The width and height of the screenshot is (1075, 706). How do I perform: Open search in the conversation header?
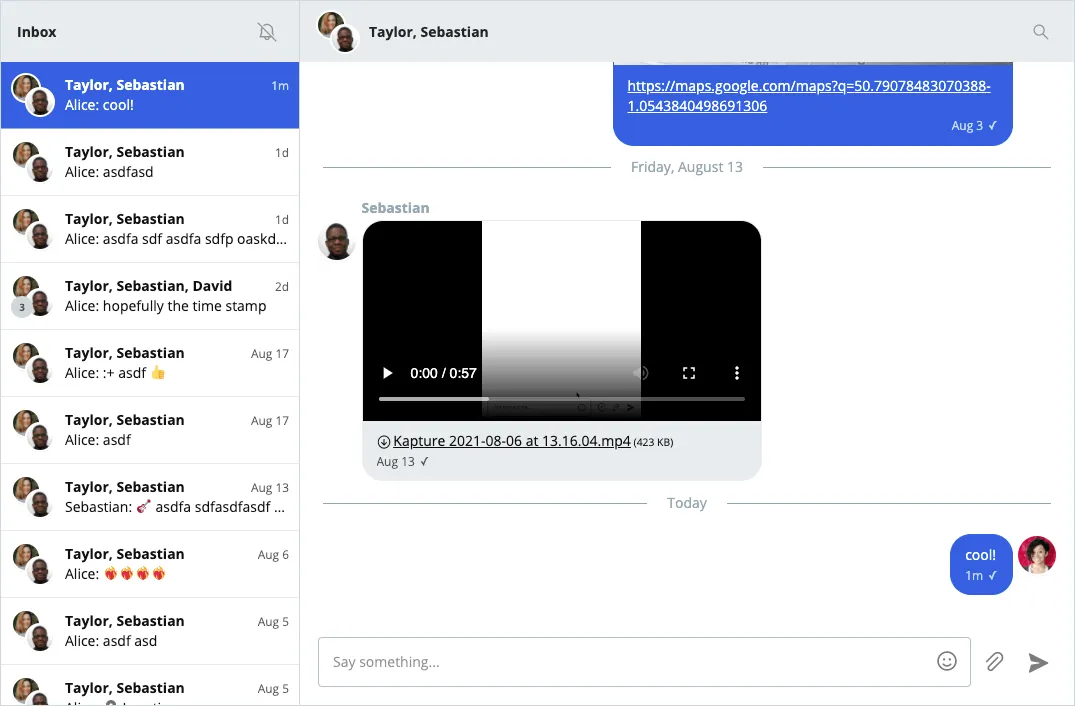1040,31
